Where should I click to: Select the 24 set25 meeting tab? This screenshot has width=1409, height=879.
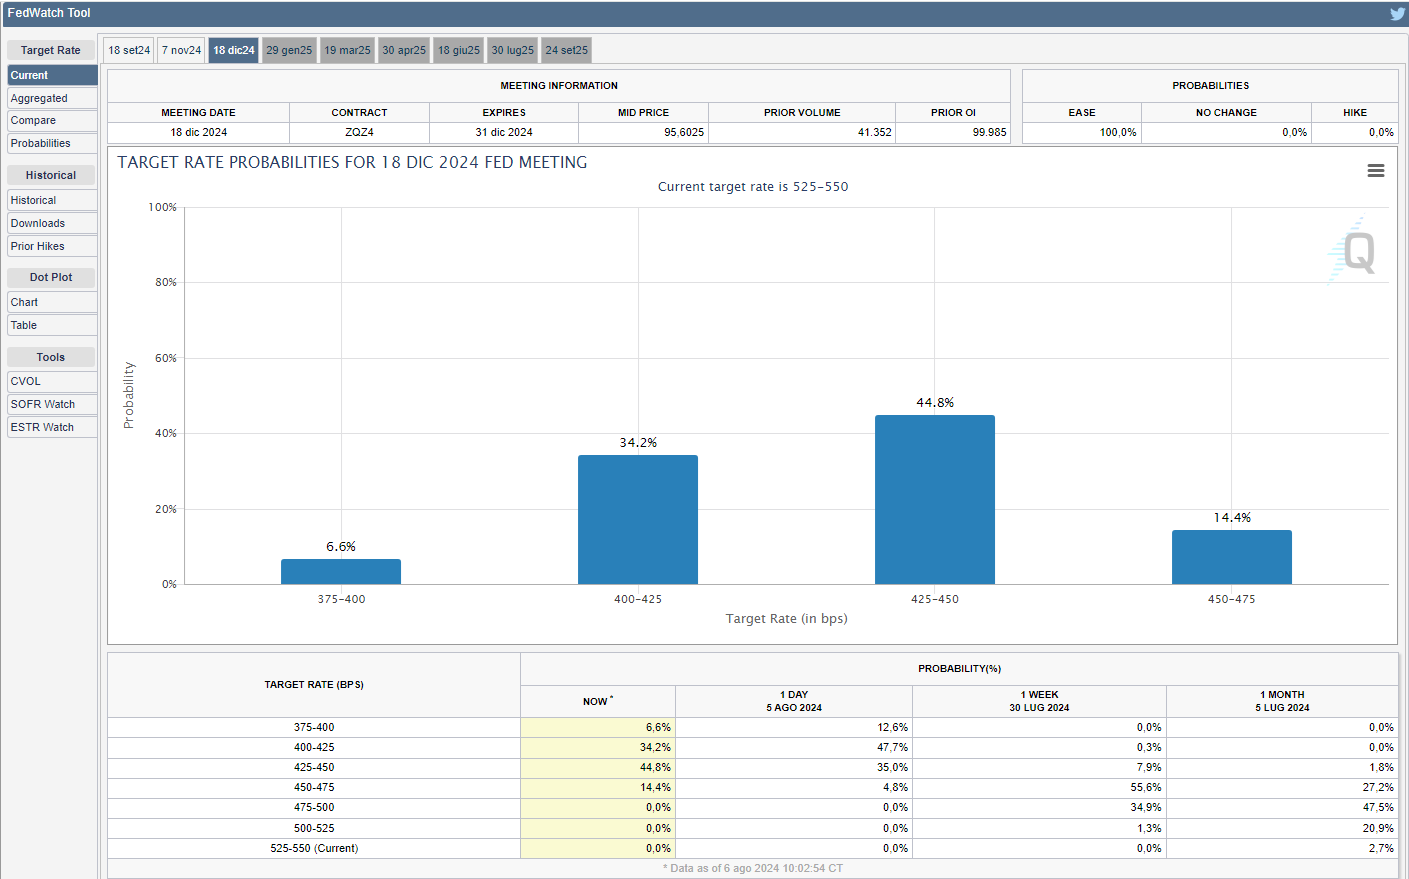pos(566,50)
